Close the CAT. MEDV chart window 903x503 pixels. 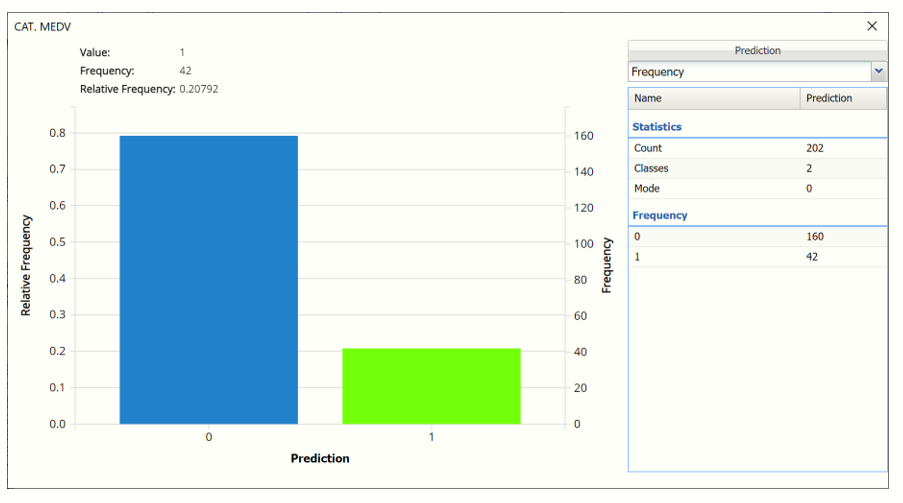click(872, 26)
